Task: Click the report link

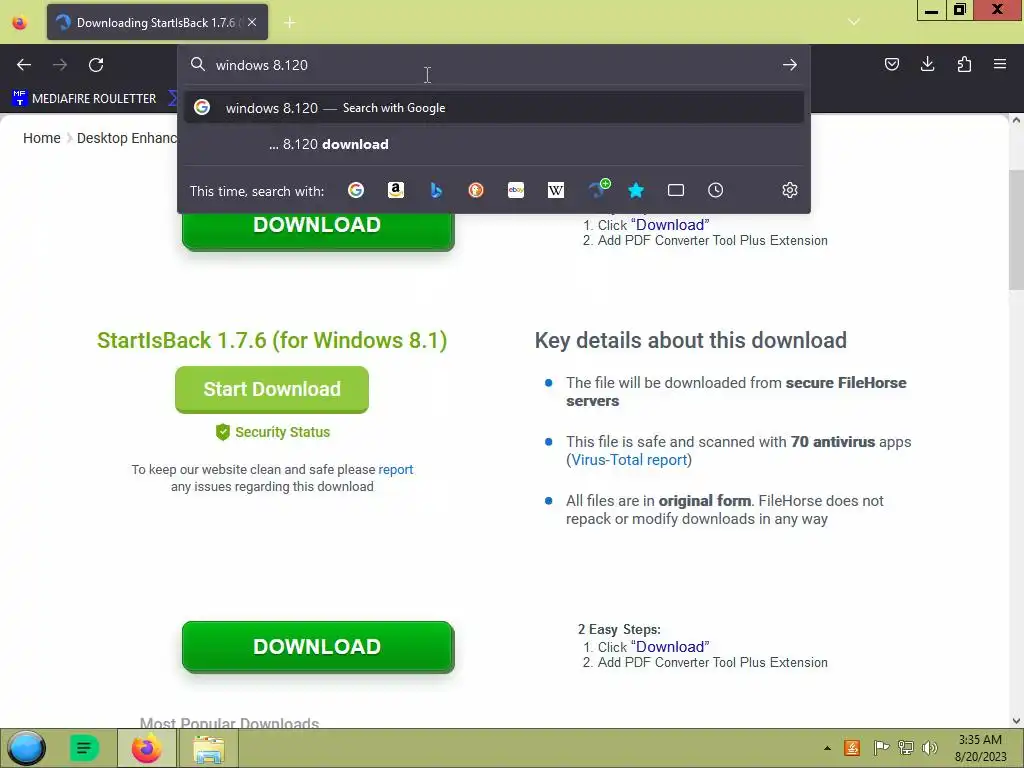Action: click(396, 470)
